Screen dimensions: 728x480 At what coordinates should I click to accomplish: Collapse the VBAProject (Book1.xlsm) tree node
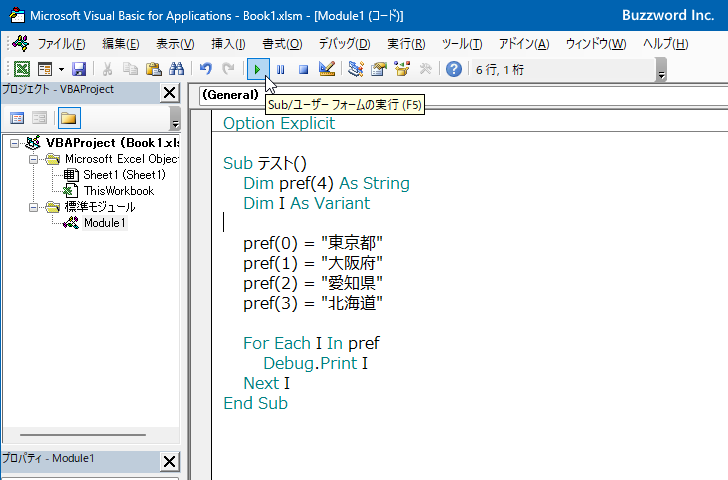click(14, 143)
